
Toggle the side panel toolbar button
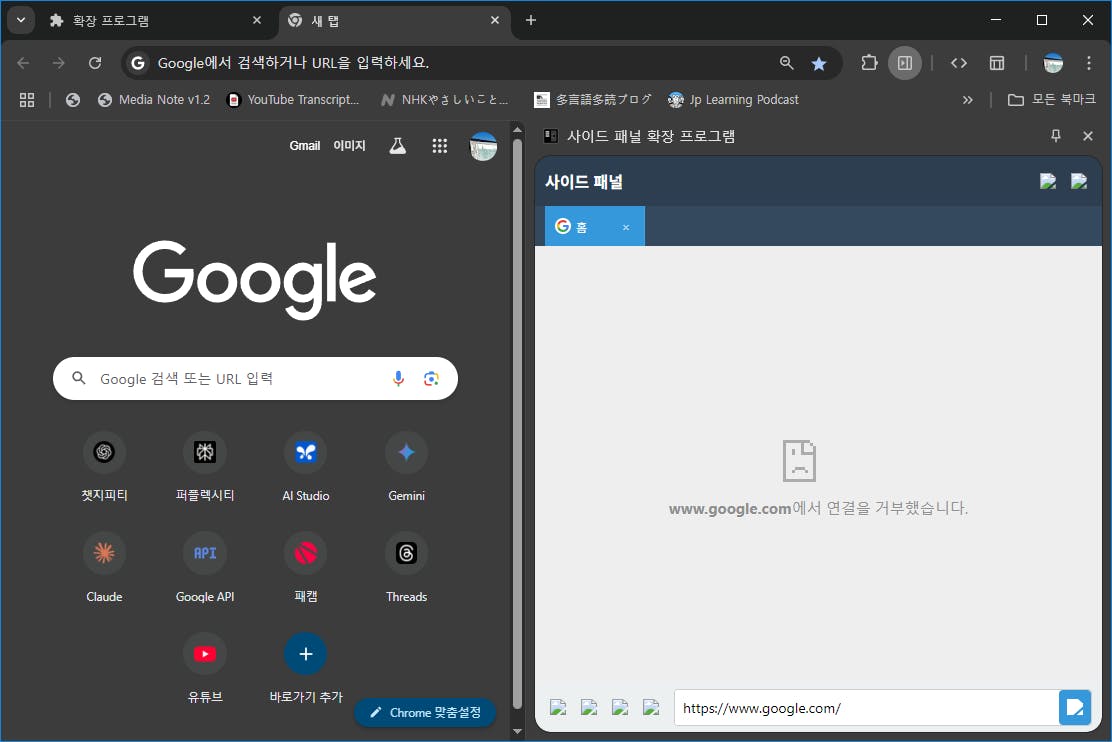tap(905, 63)
